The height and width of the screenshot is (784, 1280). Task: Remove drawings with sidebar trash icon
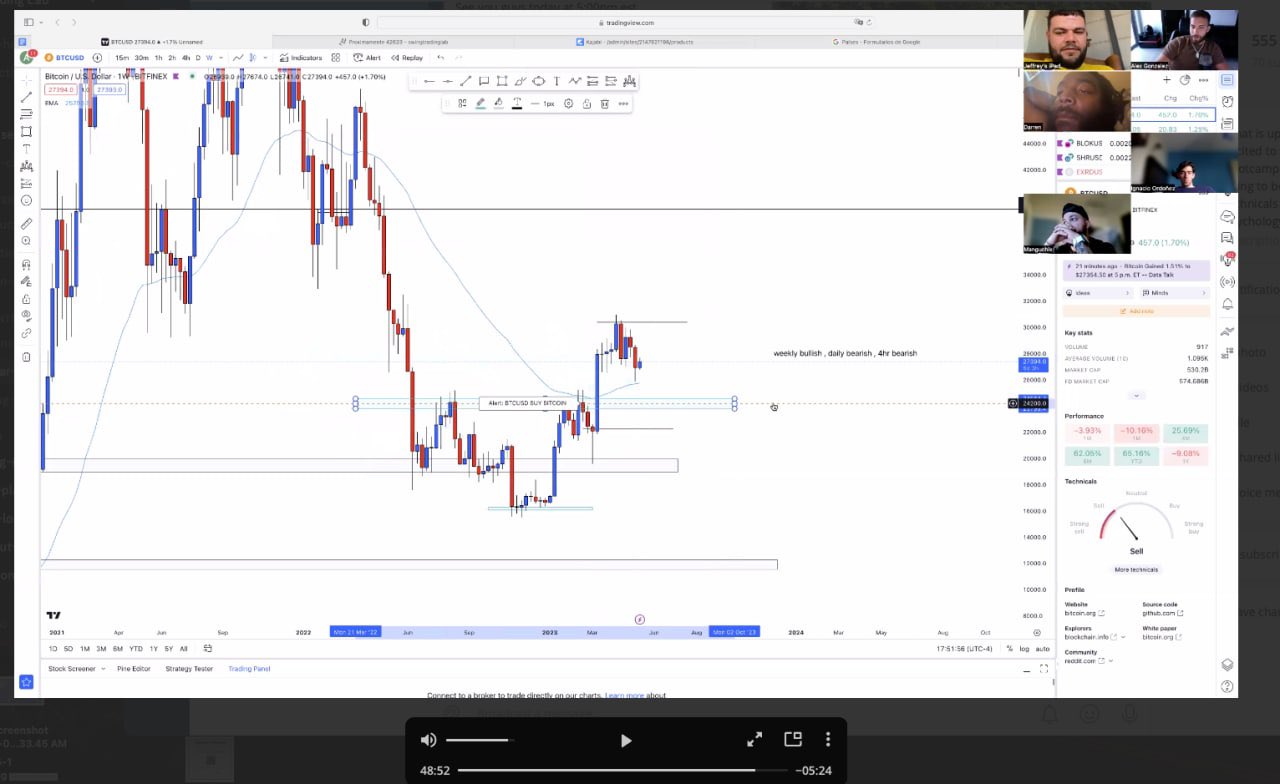tap(26, 357)
